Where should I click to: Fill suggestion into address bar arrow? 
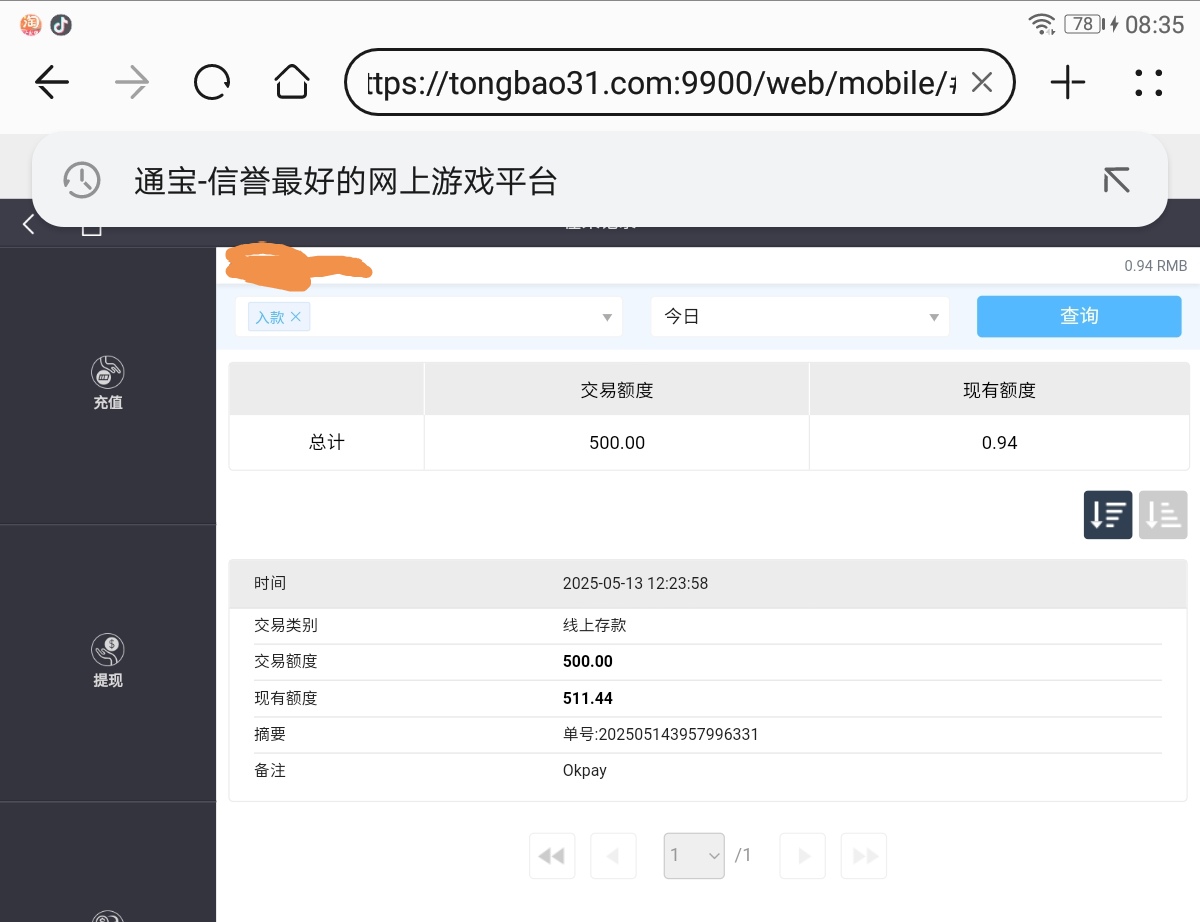1116,180
